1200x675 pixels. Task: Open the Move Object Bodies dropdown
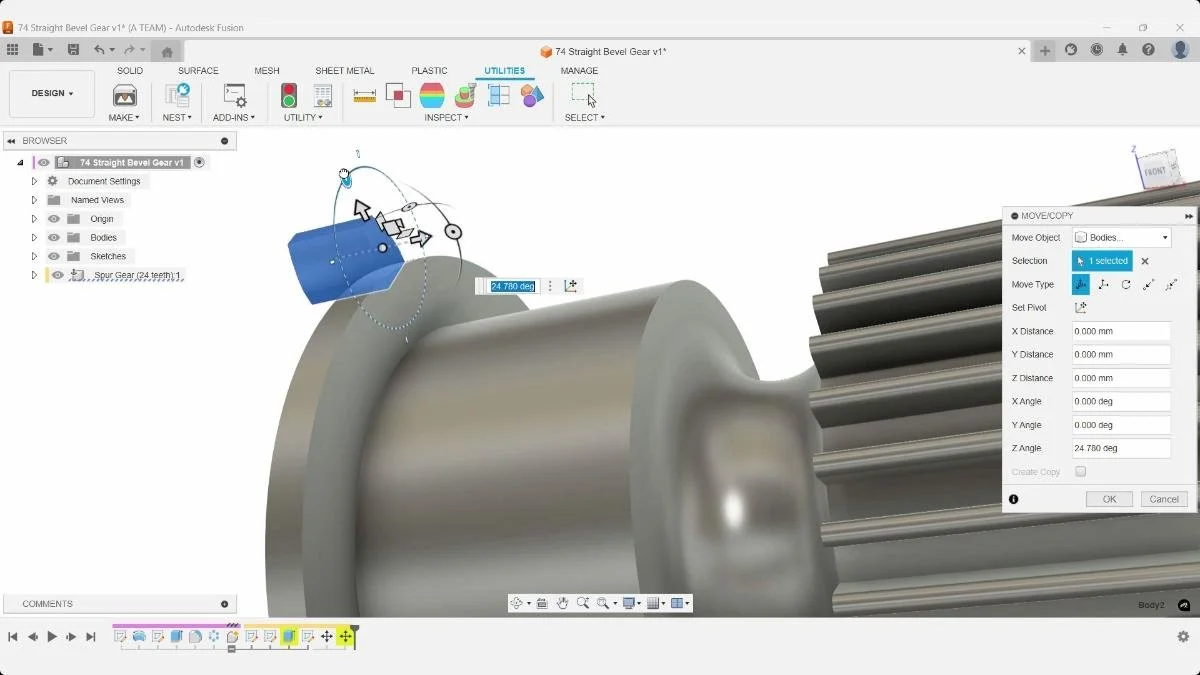pos(1121,238)
